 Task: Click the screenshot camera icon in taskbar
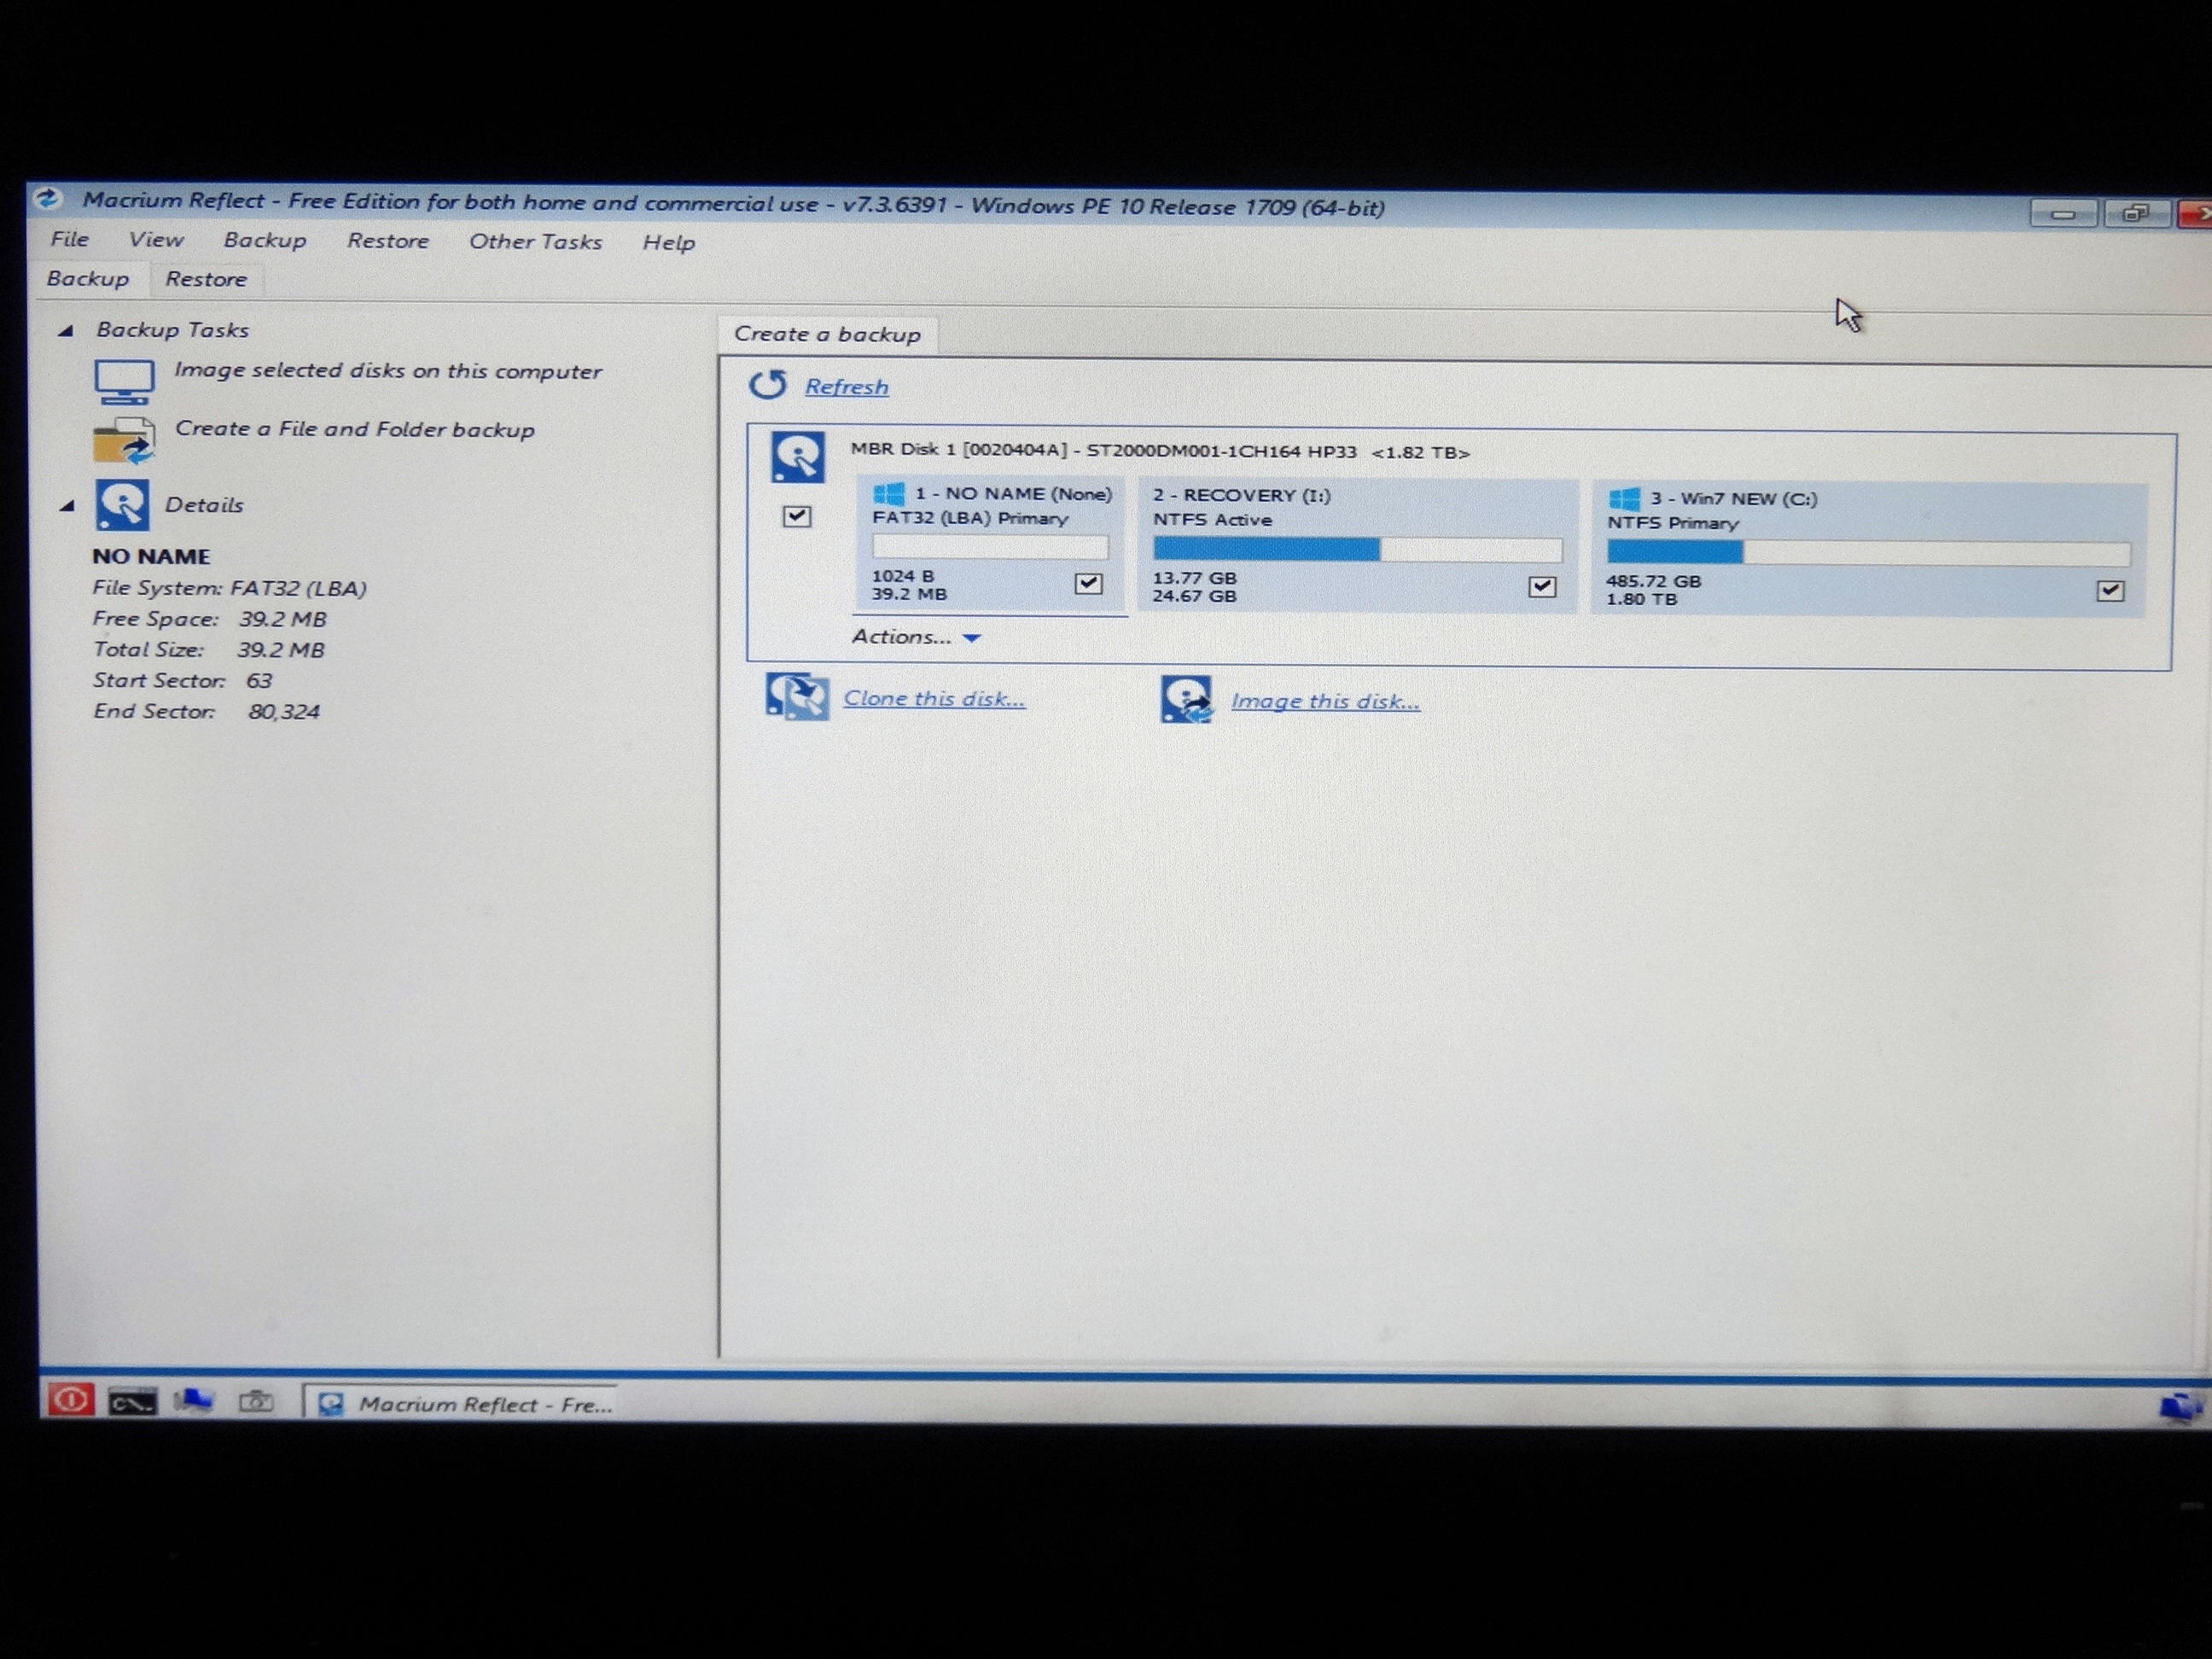coord(256,1402)
